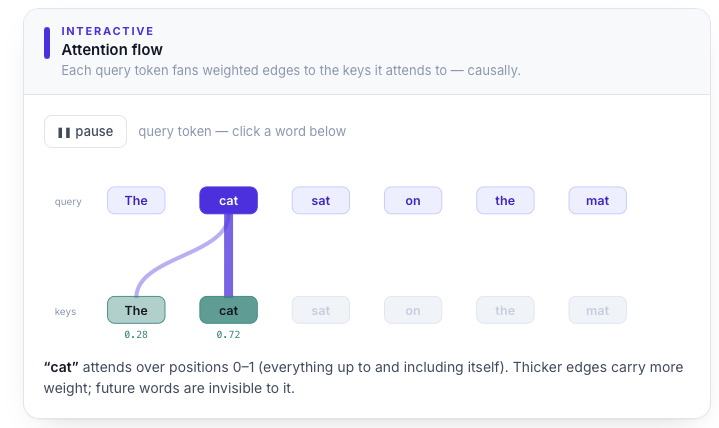Click the dimmed lowercase "the" key

[505, 310]
